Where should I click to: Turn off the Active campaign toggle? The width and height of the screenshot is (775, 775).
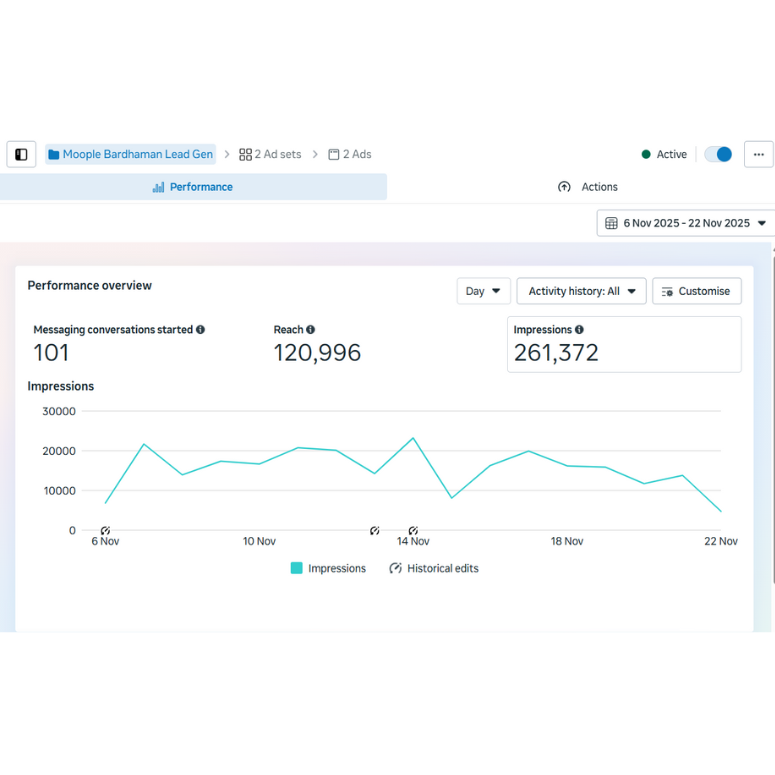pos(718,154)
